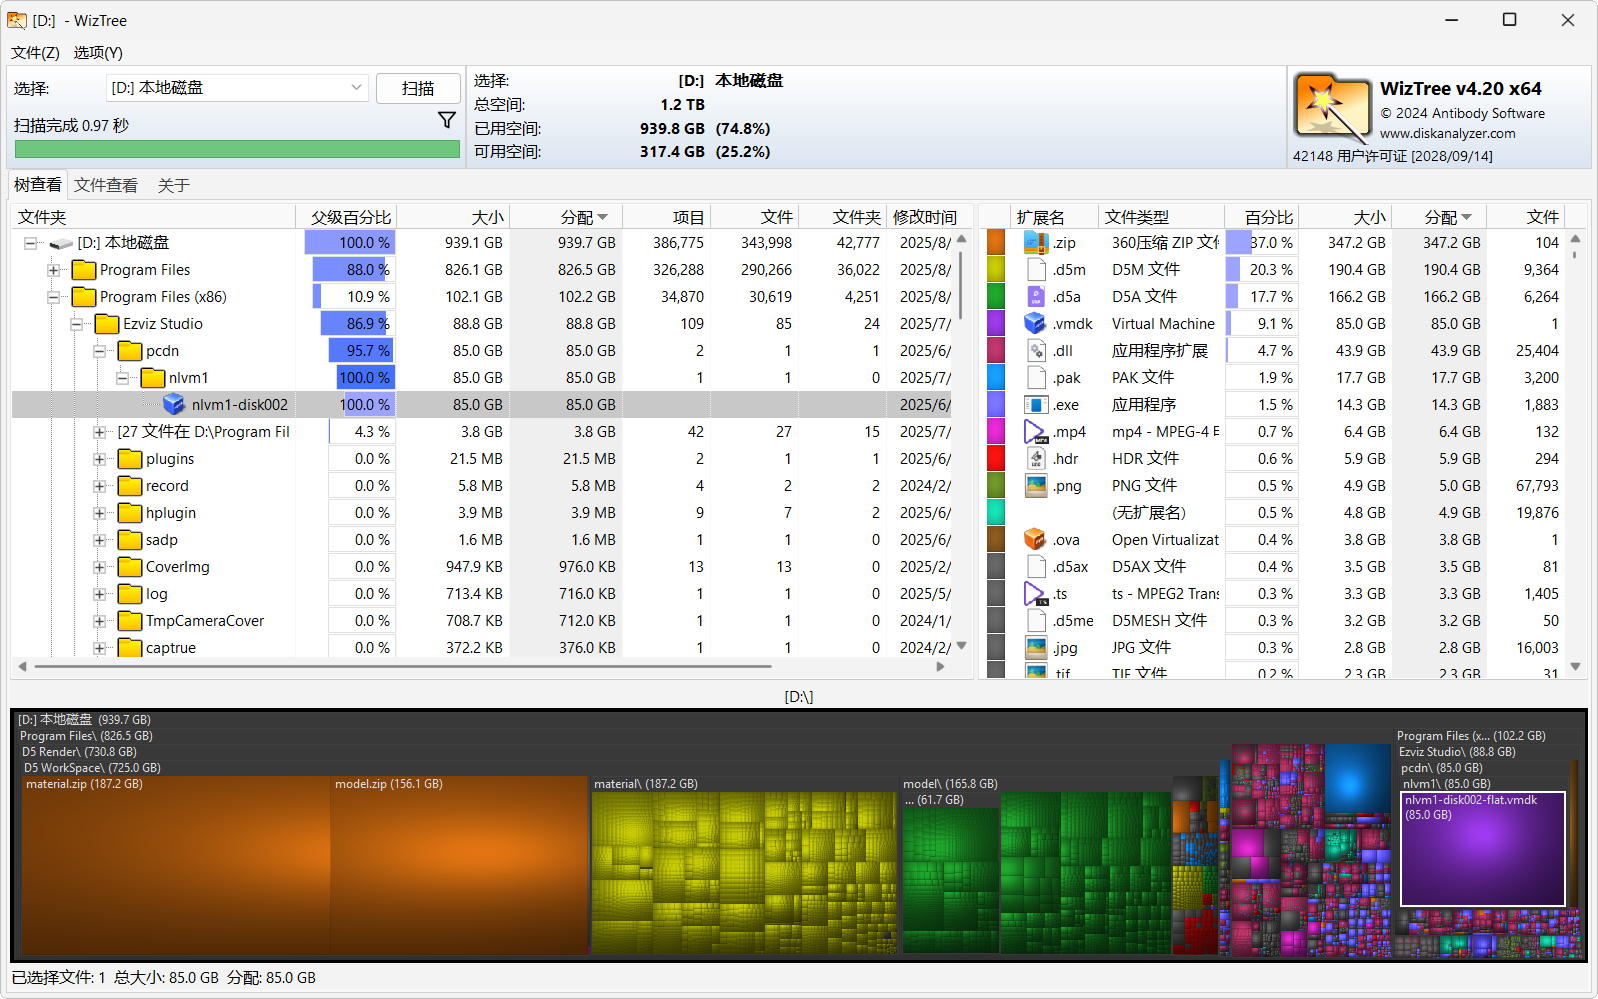Viewport: 1598px width, 999px height.
Task: Open the 文件(Z) menu
Action: tap(35, 52)
